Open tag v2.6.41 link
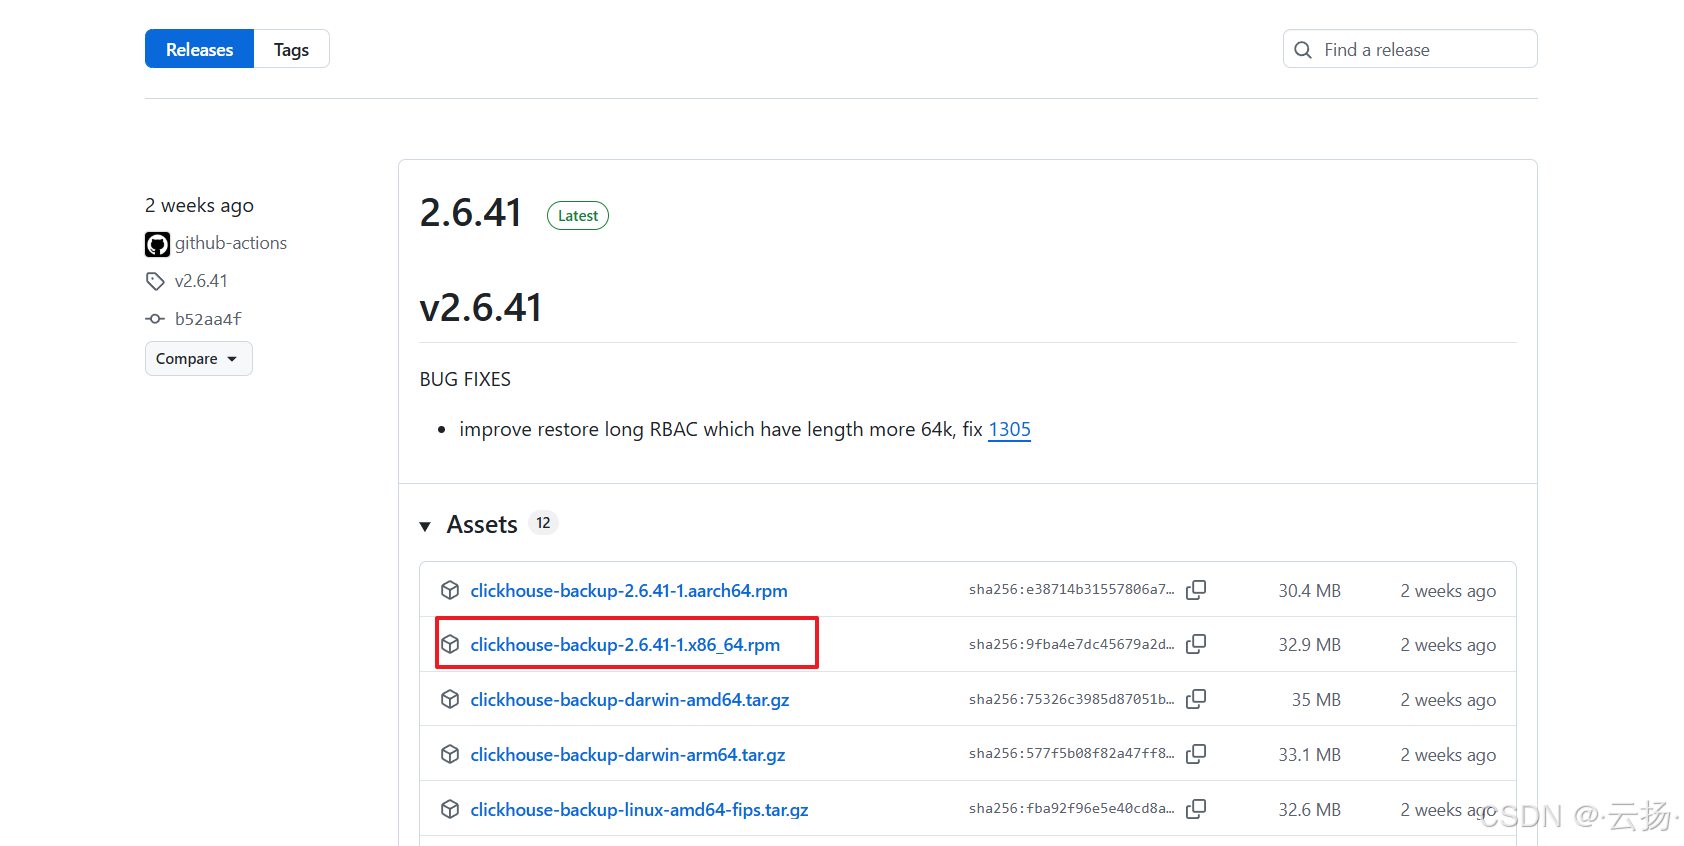Image resolution: width=1684 pixels, height=846 pixels. (x=201, y=281)
